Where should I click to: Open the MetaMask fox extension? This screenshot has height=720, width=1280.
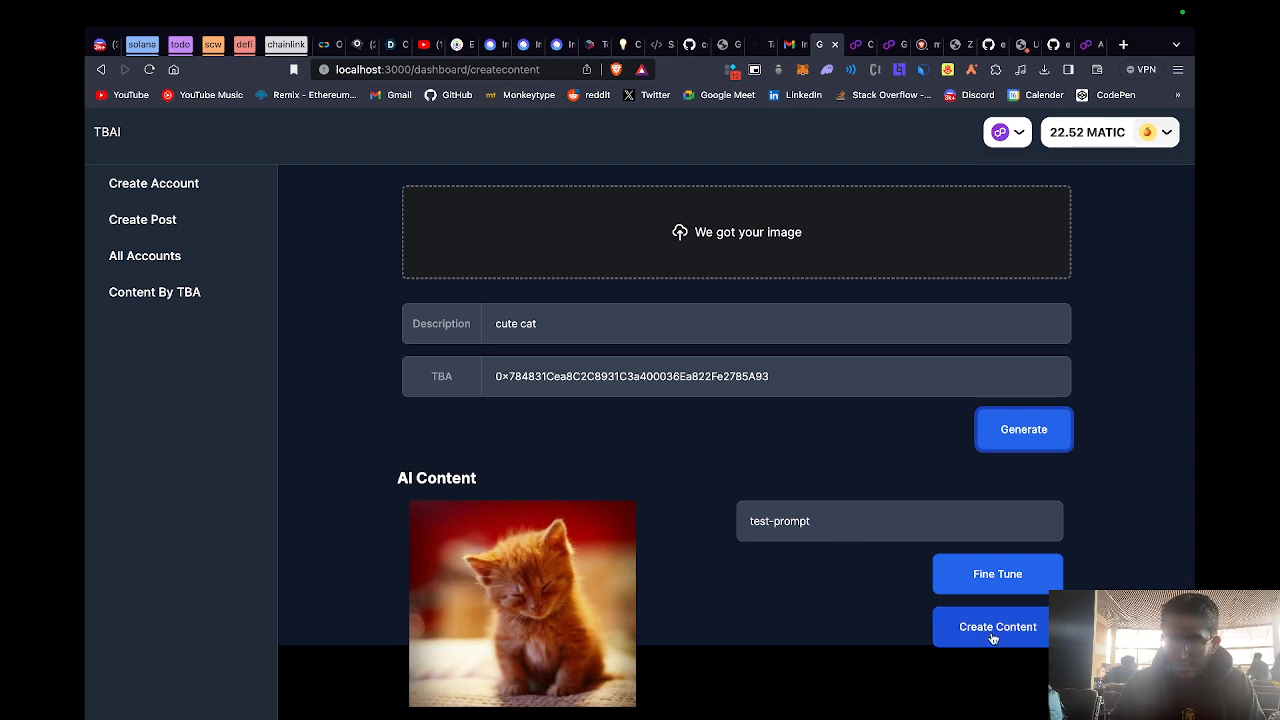pyautogui.click(x=802, y=69)
